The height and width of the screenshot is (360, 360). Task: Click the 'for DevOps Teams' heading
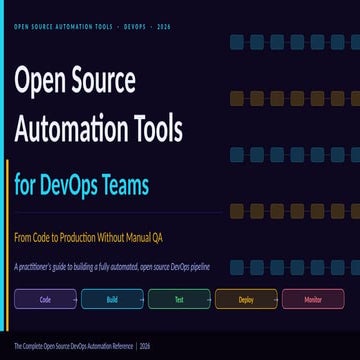(81, 186)
